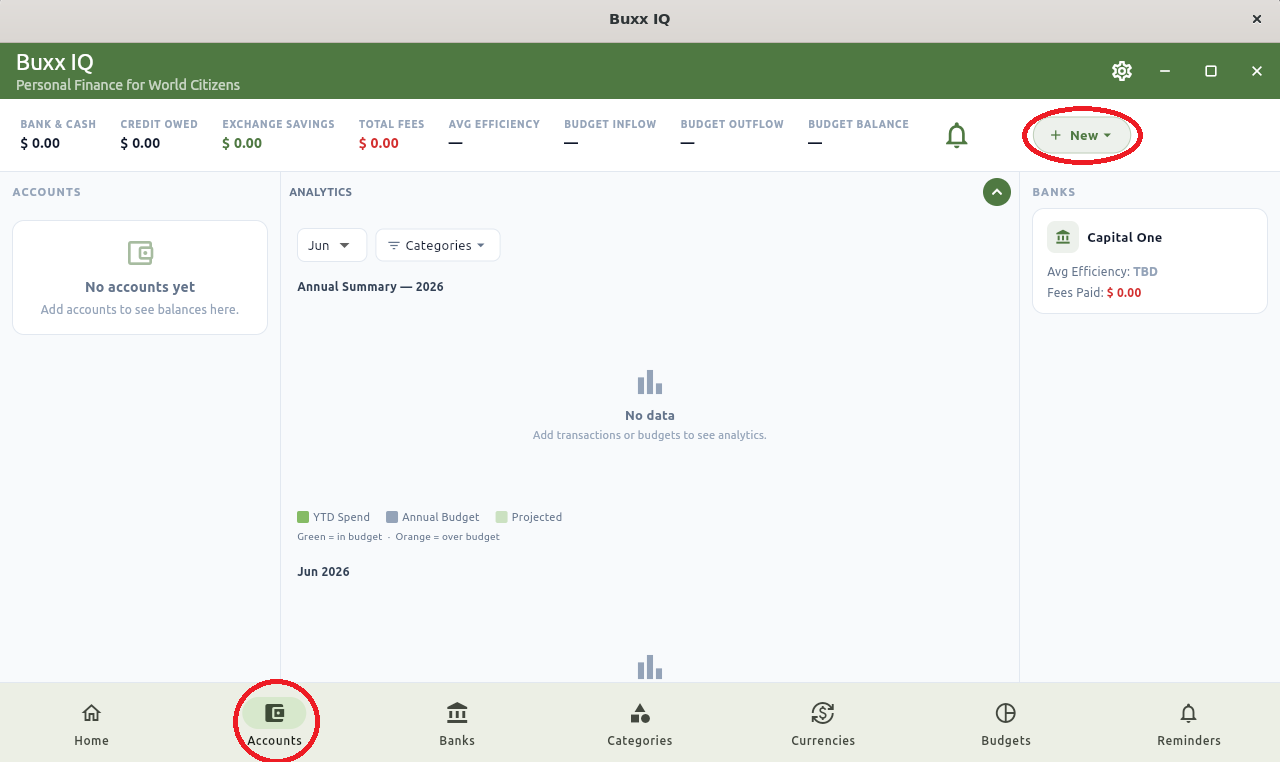Click the Budget Balance summary stat
1280x762 pixels.
click(858, 134)
